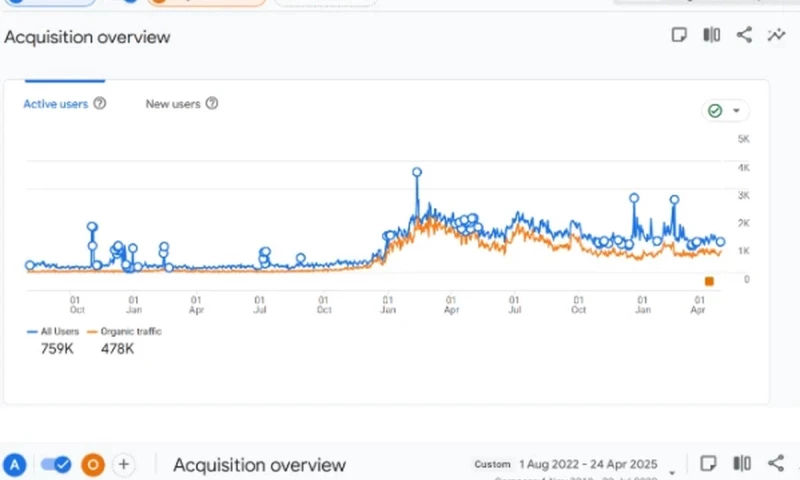800x480 pixels.
Task: Add a new comparison with the plus button
Action: tap(123, 465)
